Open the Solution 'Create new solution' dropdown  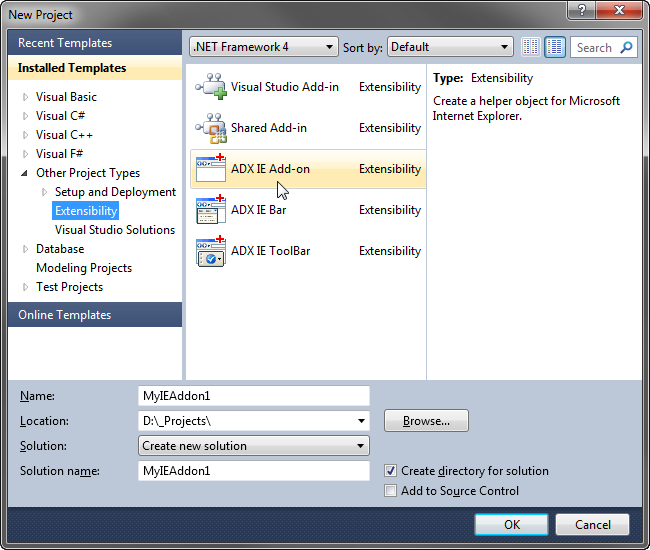tap(254, 446)
